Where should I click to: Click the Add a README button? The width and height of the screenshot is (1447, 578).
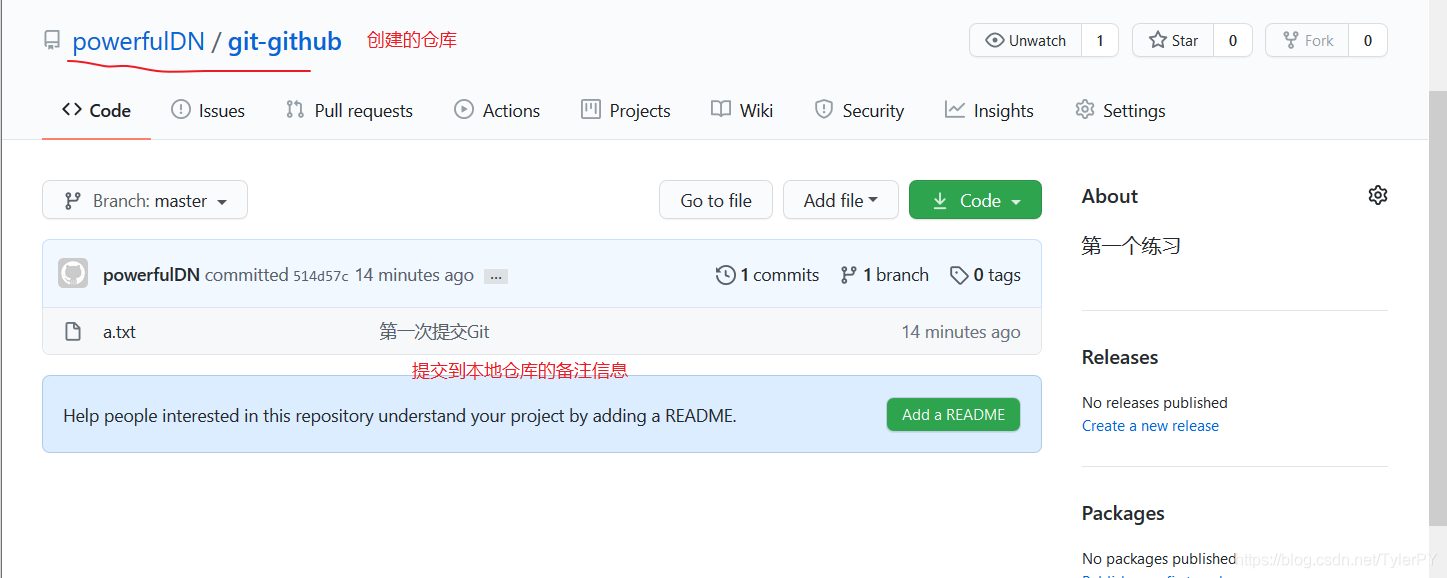point(953,415)
